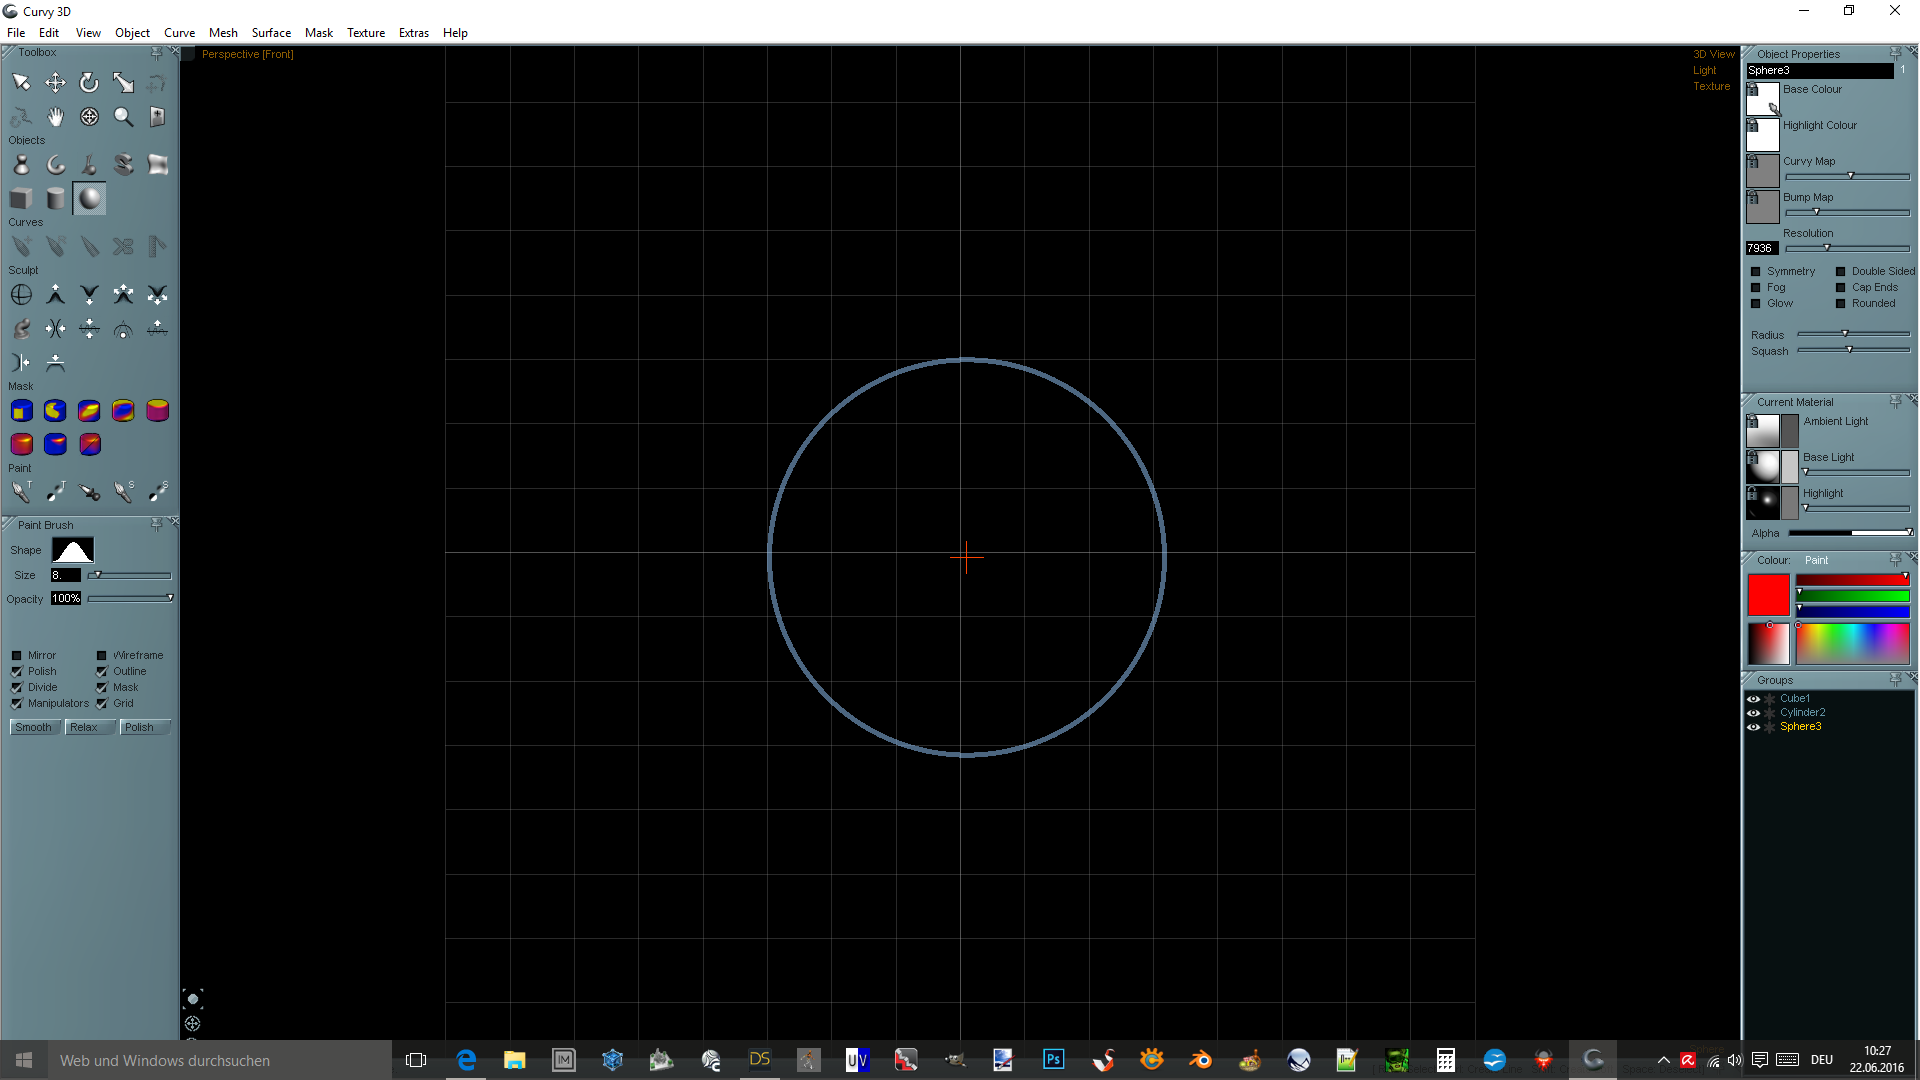This screenshot has width=1920, height=1080.
Task: Enable the Fog checkbox
Action: (x=1755, y=288)
